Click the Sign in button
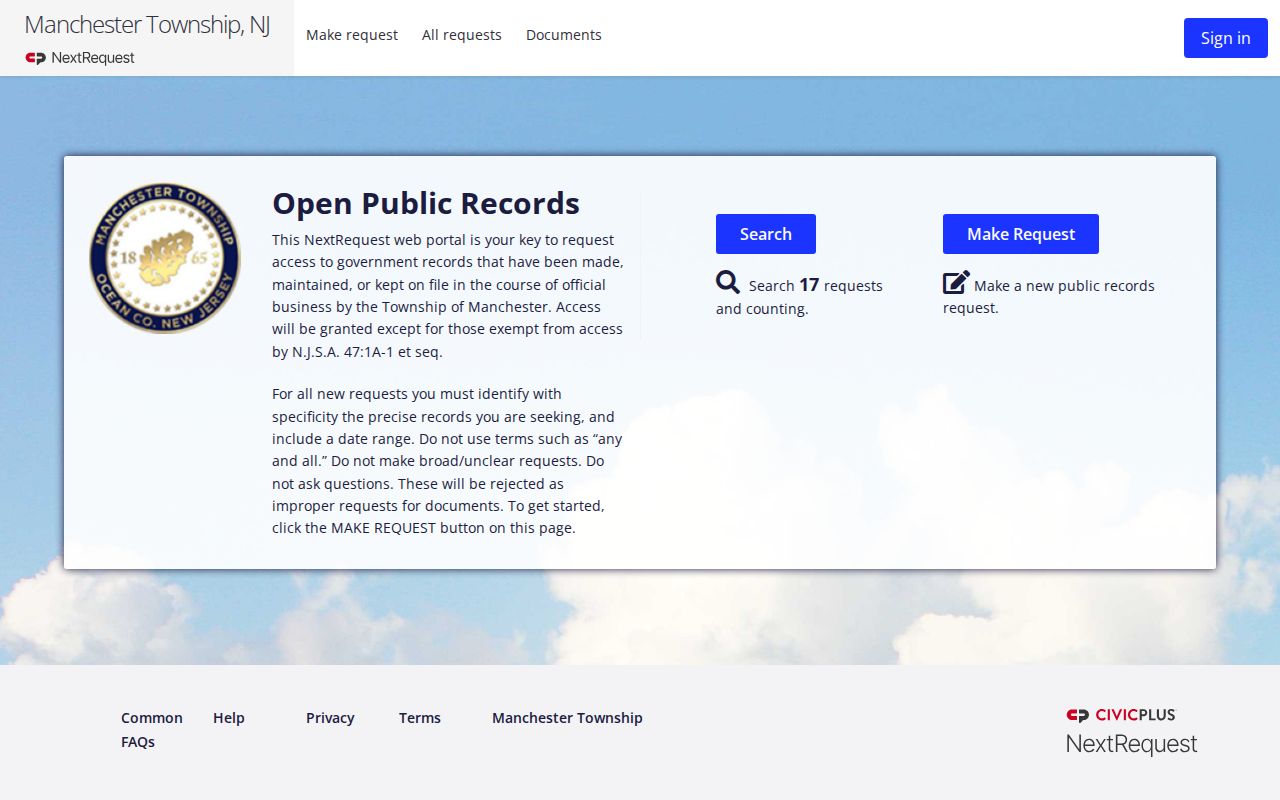This screenshot has width=1280, height=800. click(1226, 38)
